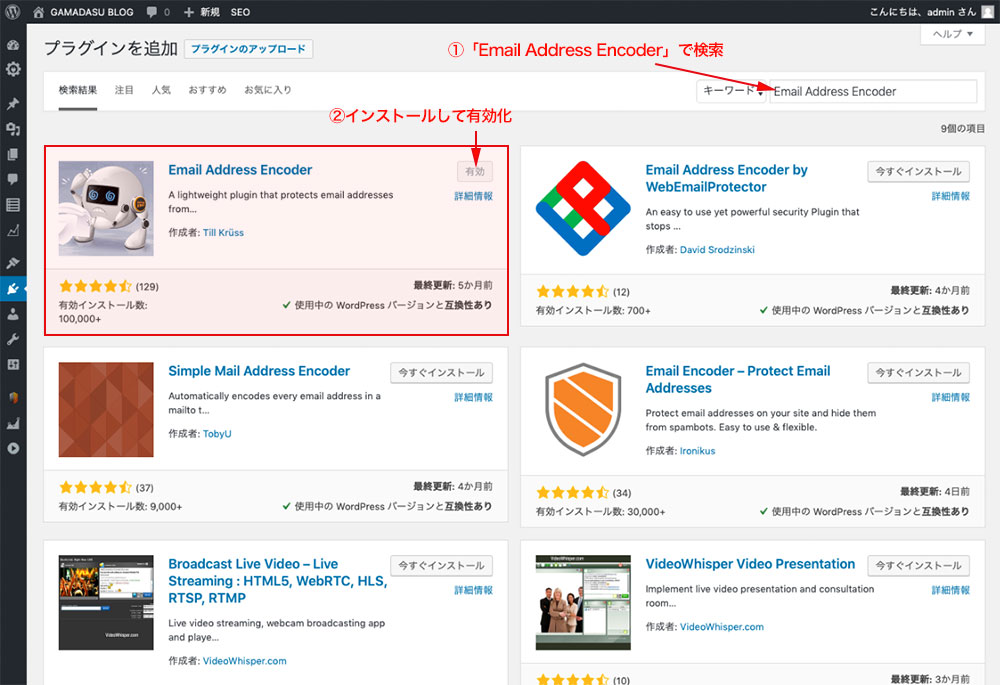This screenshot has height=685, width=1000.
Task: Click the WebEmailProtector diamond logo thumbnail
Action: click(583, 209)
